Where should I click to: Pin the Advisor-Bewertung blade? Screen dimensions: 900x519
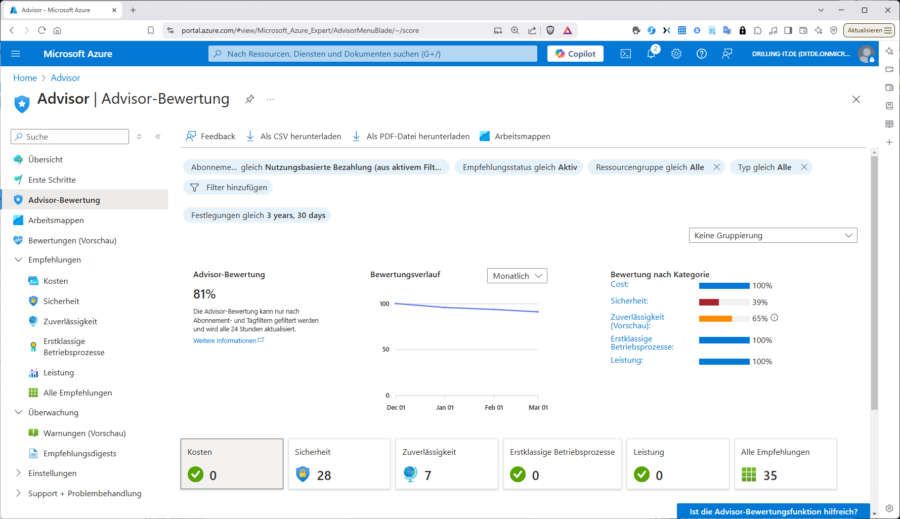tap(250, 99)
